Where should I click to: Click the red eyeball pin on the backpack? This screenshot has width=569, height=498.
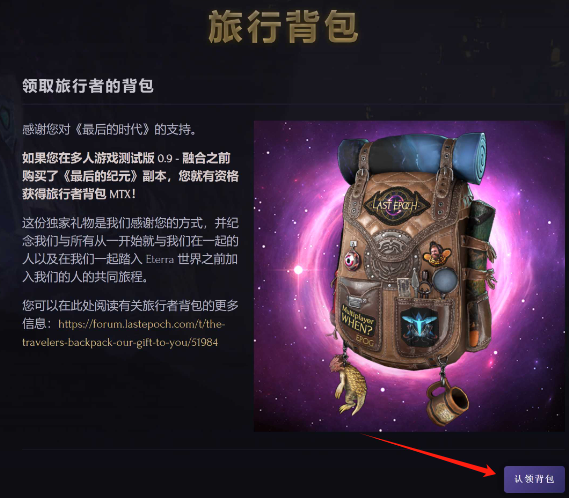(x=352, y=259)
